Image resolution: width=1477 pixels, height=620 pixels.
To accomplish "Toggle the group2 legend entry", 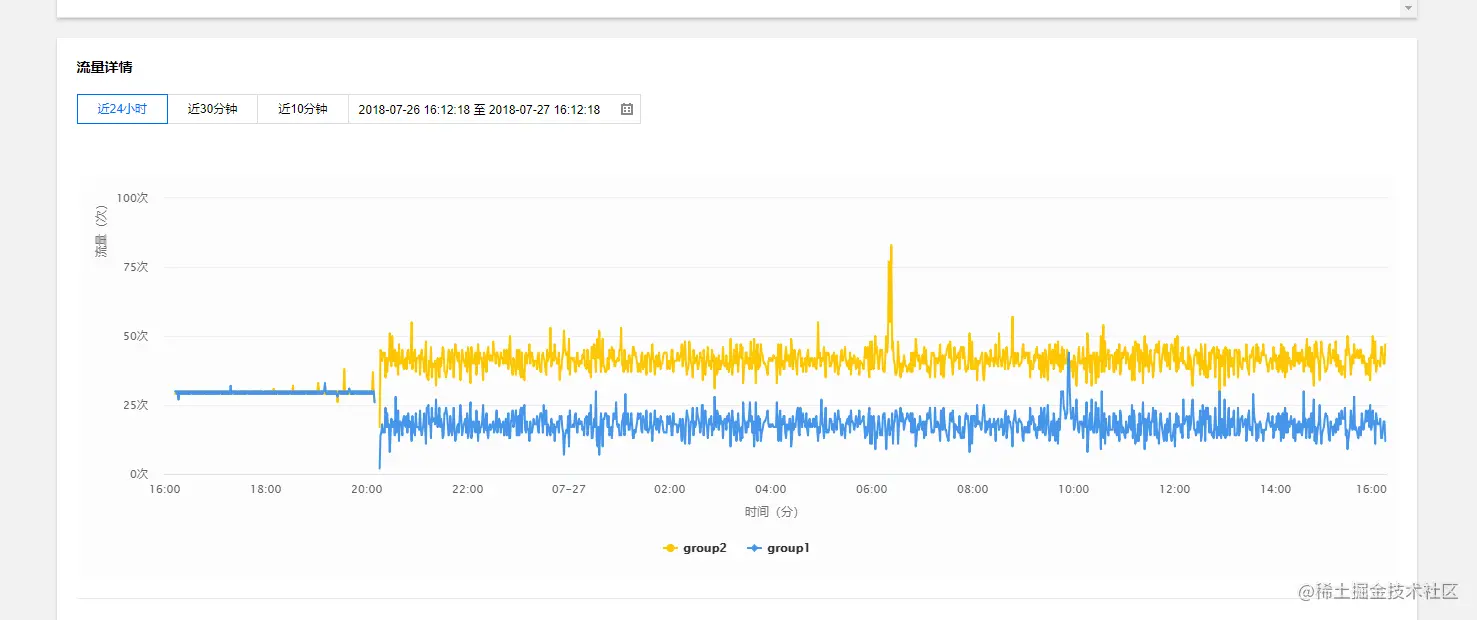I will 696,548.
